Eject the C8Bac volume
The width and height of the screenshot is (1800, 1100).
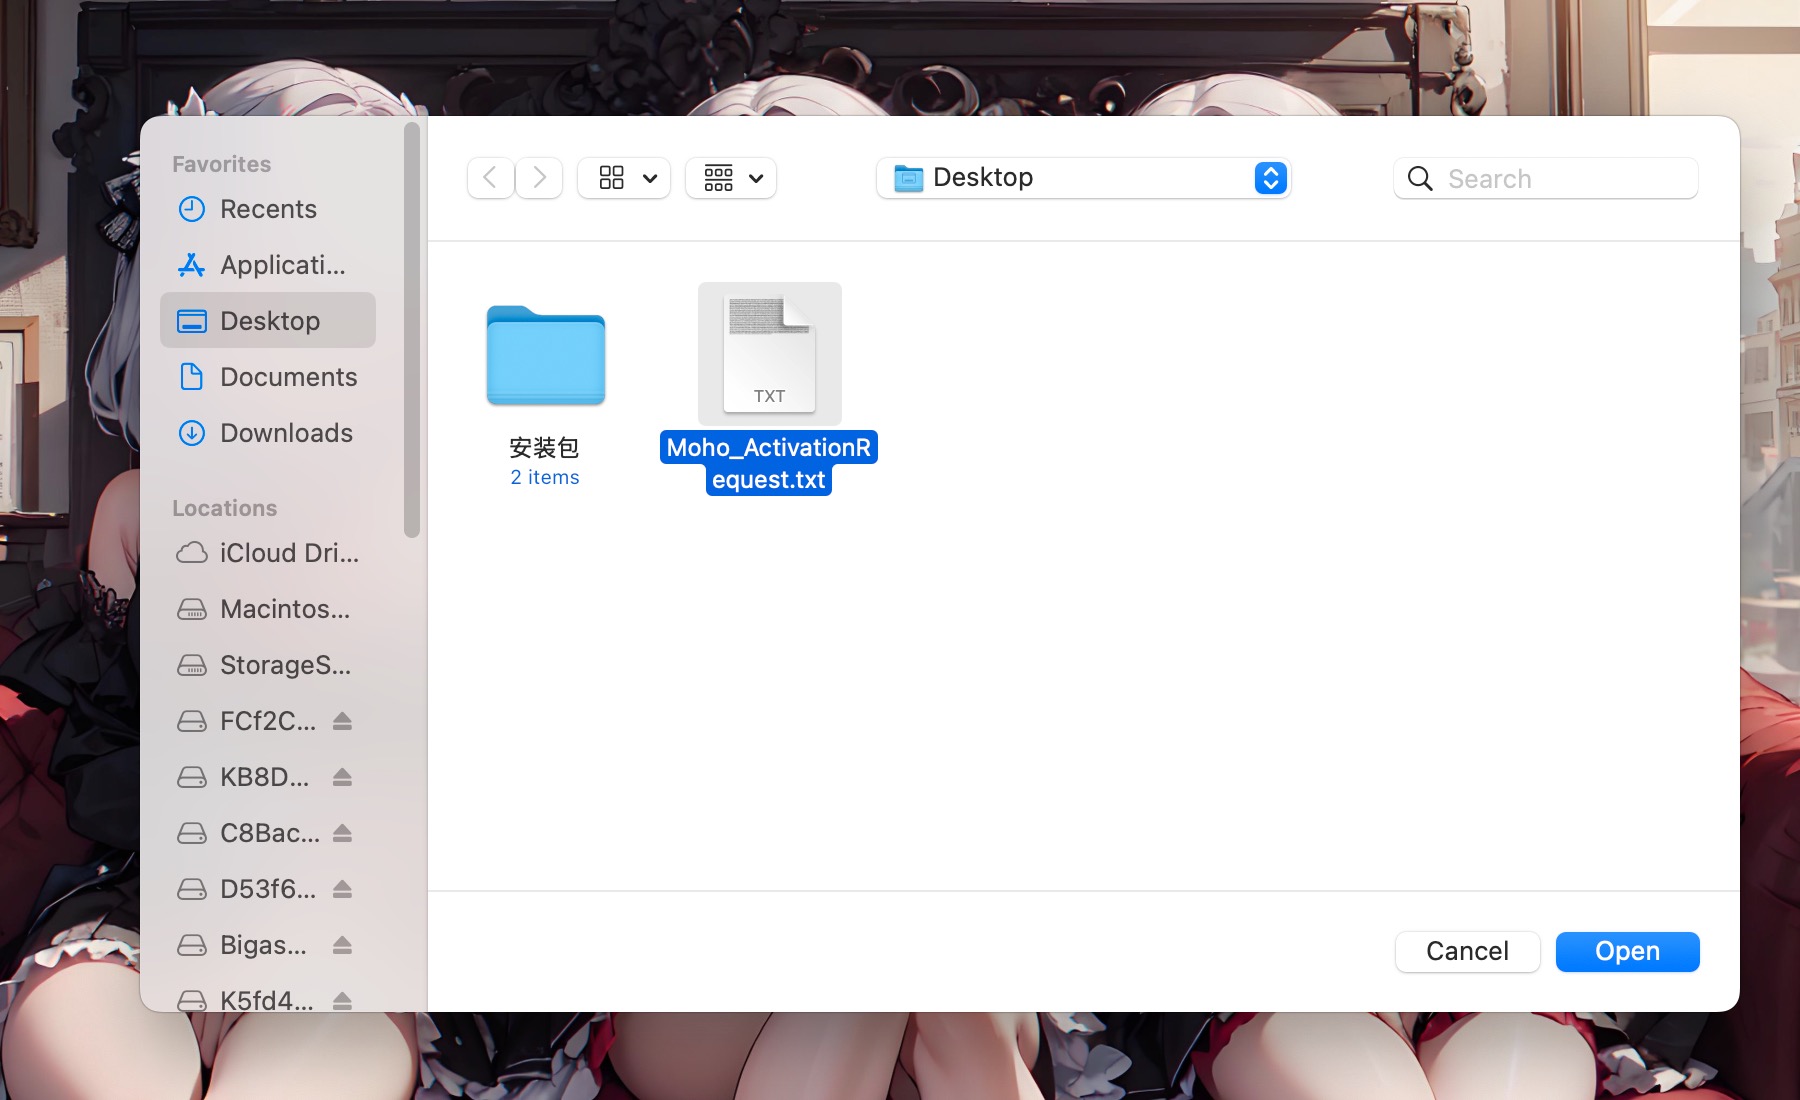pos(342,833)
